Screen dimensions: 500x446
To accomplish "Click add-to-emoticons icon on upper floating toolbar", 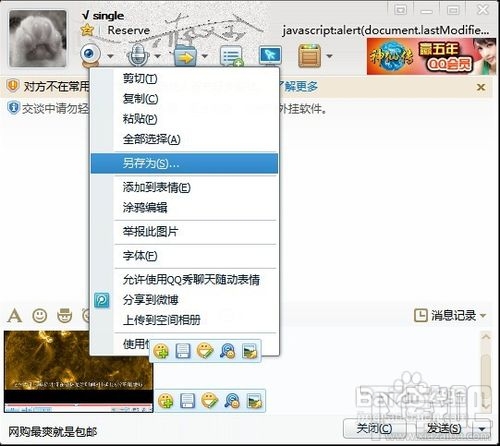I will [161, 351].
